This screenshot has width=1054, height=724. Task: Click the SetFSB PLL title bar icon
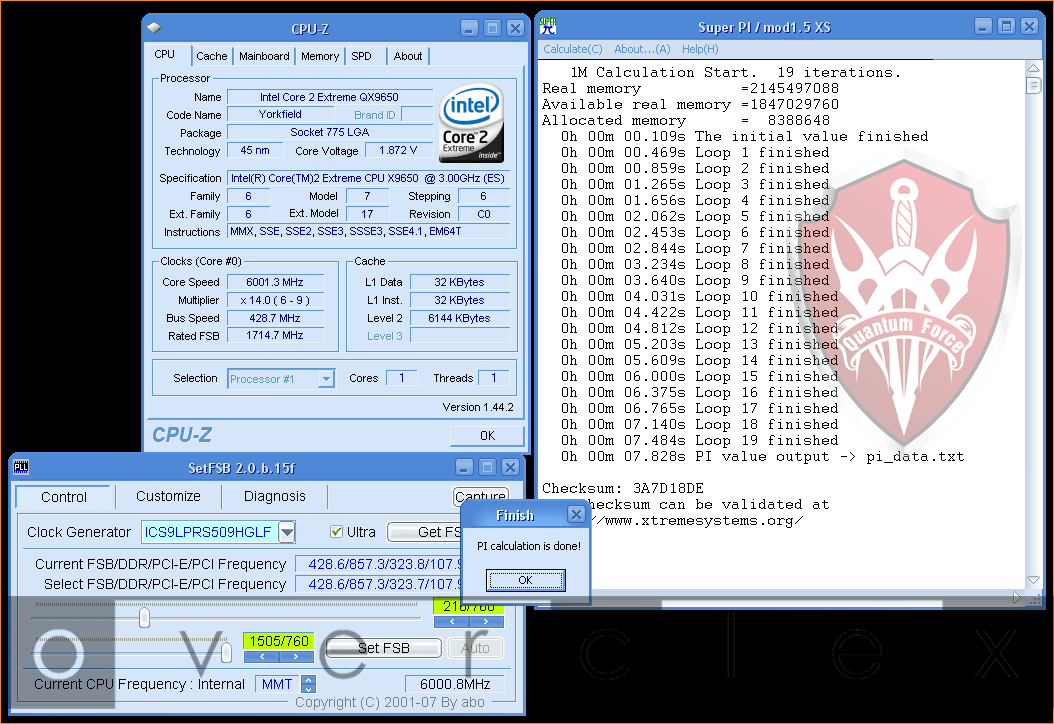point(21,467)
